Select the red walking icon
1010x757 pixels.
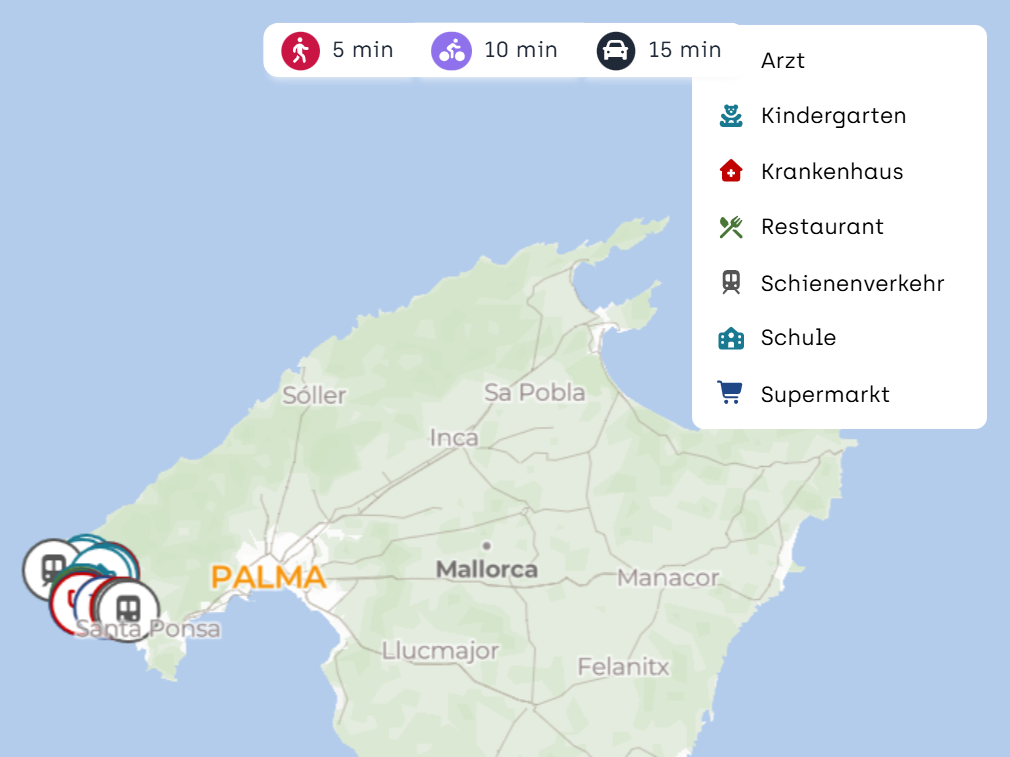tap(300, 50)
